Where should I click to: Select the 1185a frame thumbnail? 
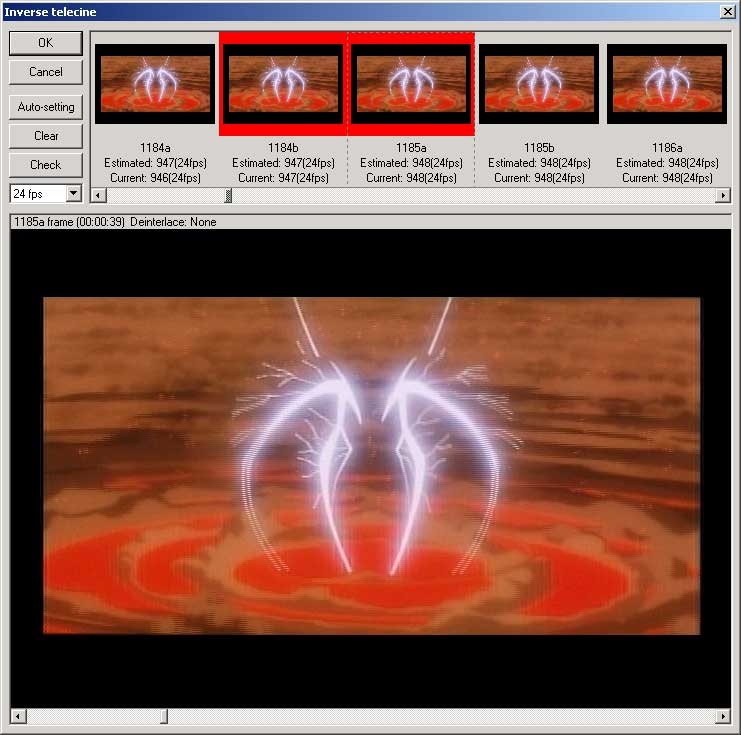(x=411, y=84)
